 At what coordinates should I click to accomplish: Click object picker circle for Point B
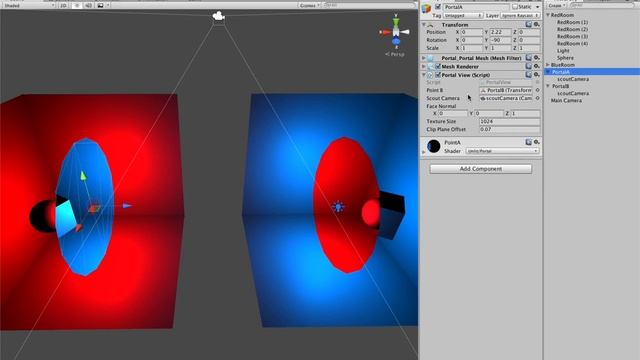[537, 90]
